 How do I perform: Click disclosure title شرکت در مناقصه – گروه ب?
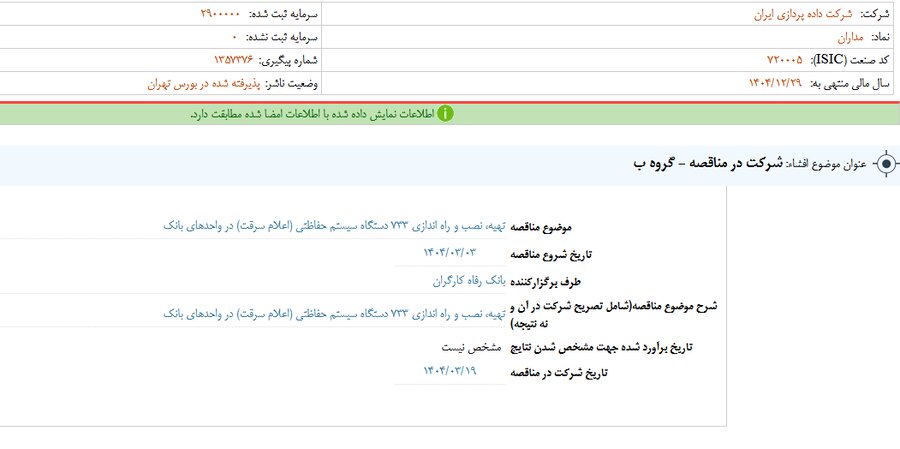click(708, 164)
